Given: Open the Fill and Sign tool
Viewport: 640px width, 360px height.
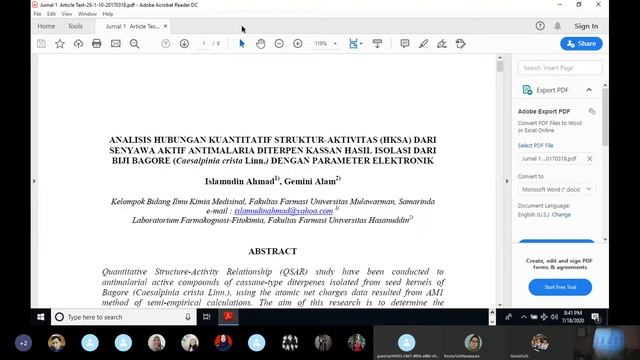Looking at the screenshot, I should tap(442, 44).
